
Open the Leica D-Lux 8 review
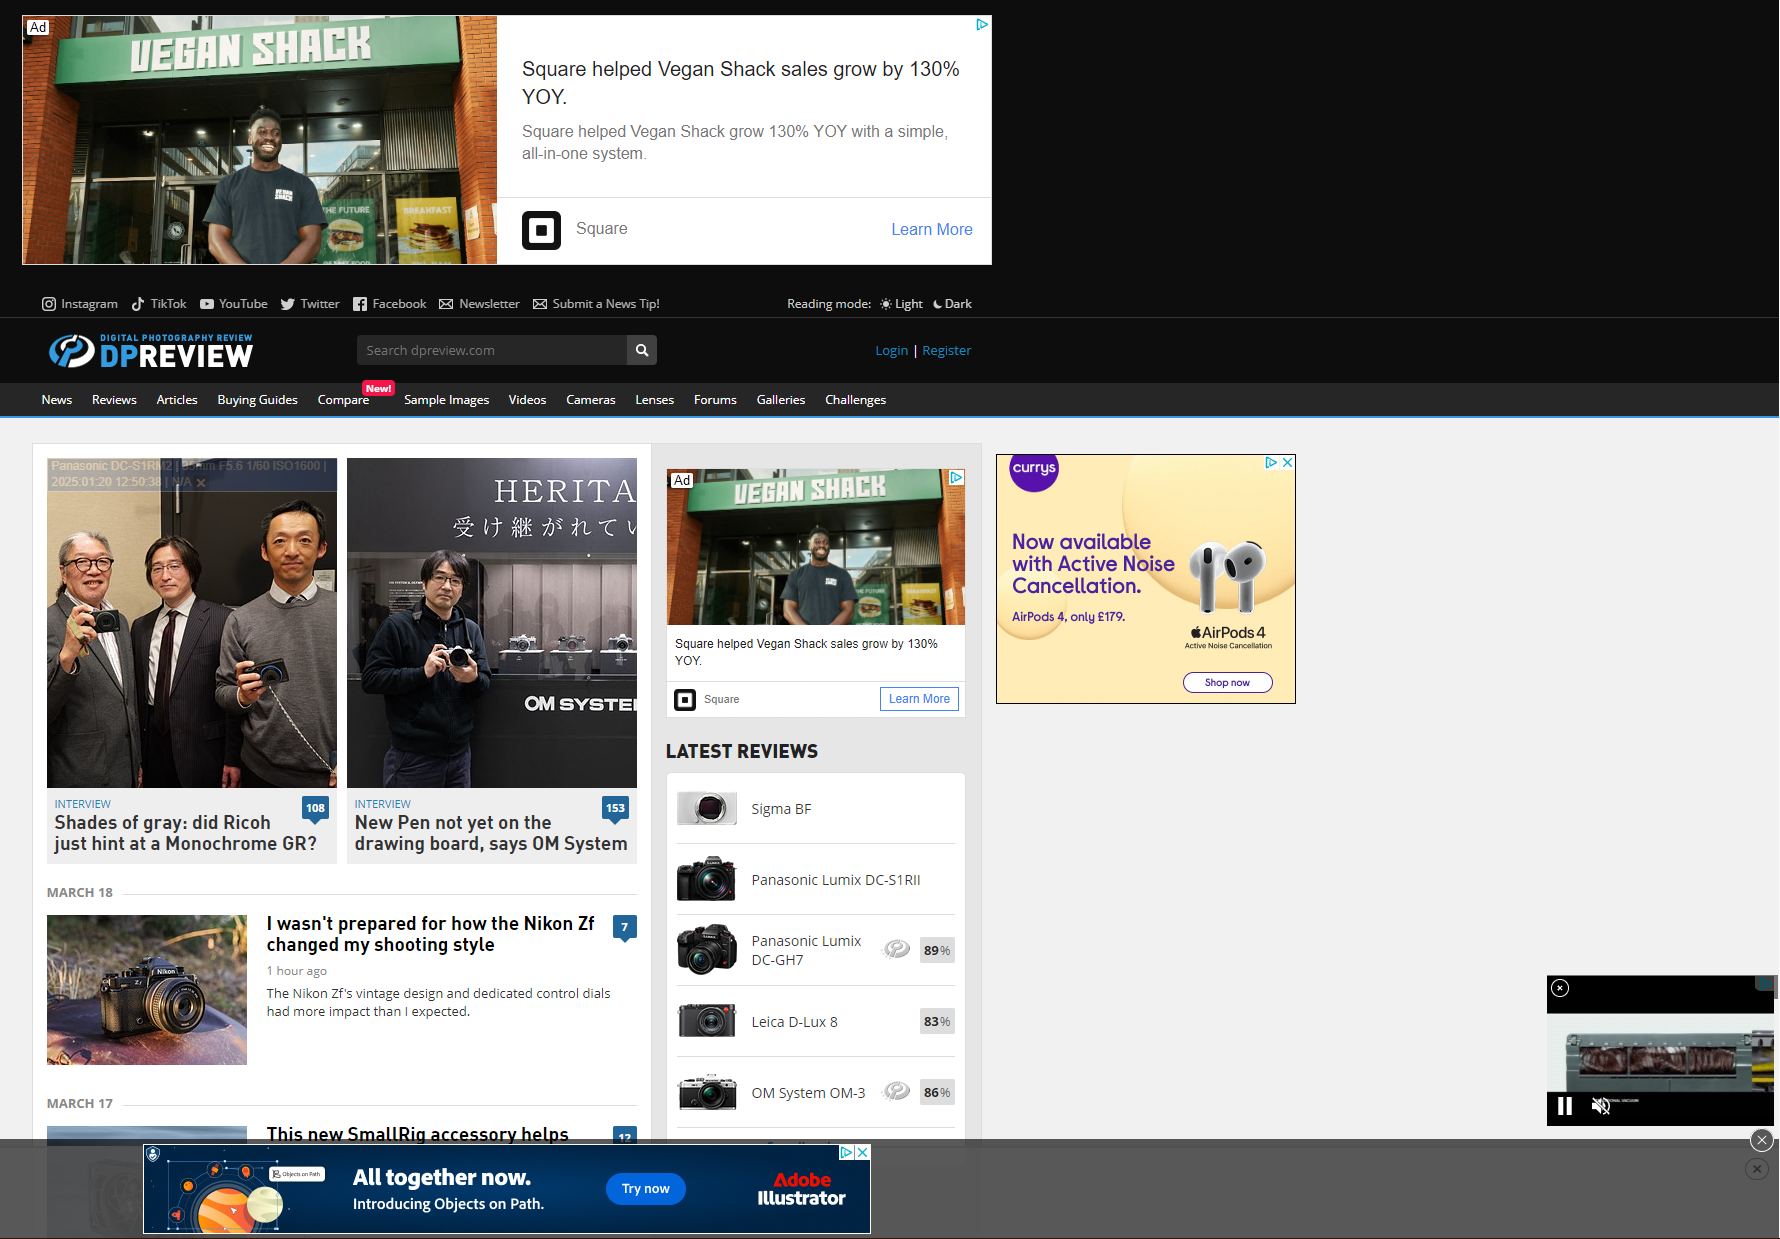pyautogui.click(x=794, y=1022)
